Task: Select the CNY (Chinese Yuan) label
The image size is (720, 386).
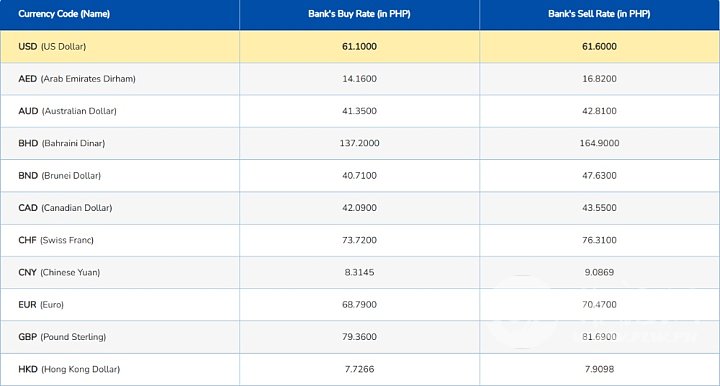Action: pyautogui.click(x=59, y=272)
